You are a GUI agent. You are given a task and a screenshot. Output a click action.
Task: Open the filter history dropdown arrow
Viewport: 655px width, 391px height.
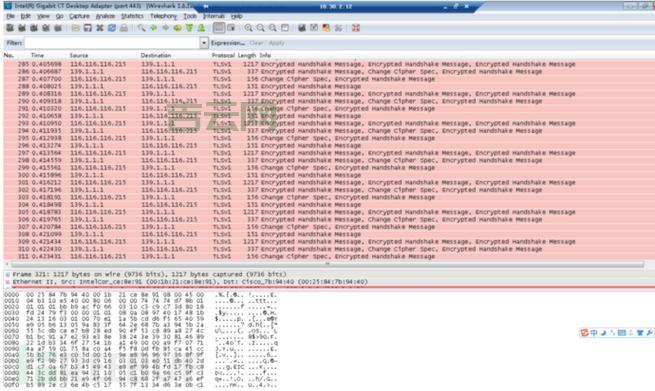click(204, 43)
